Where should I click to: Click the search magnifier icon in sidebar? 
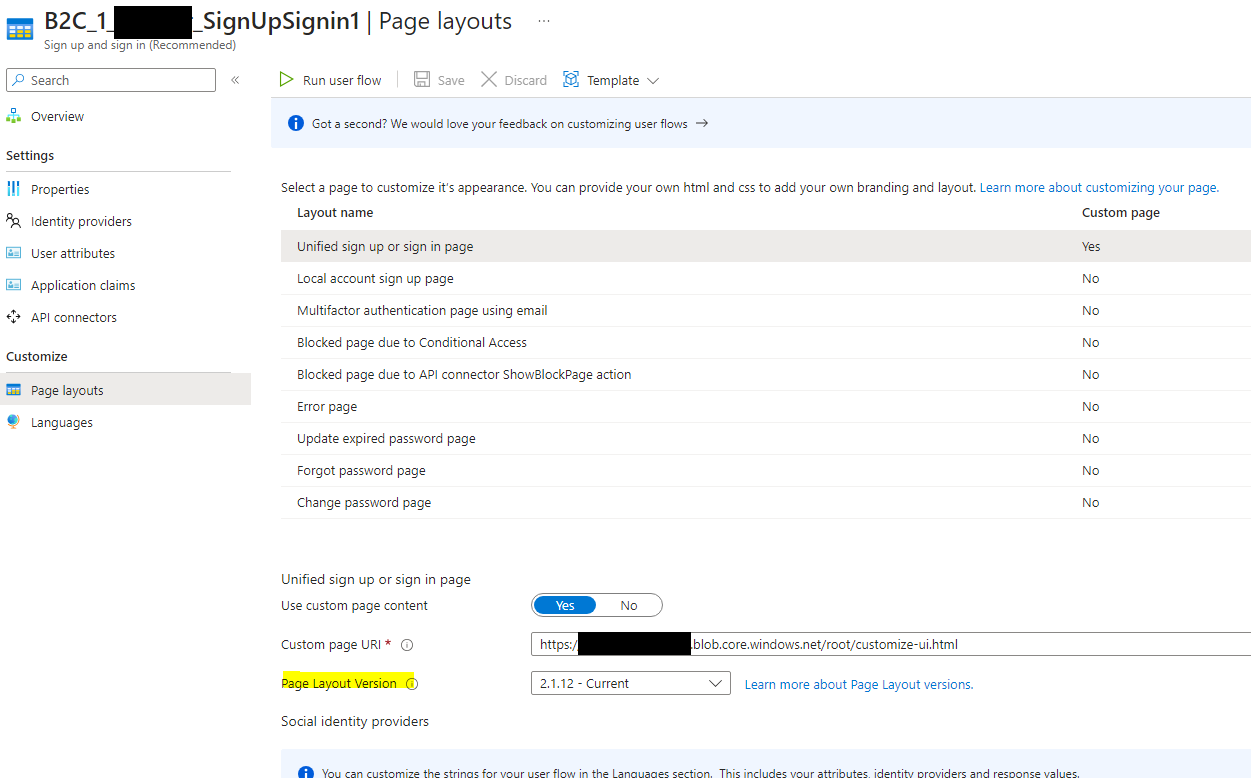click(17, 80)
